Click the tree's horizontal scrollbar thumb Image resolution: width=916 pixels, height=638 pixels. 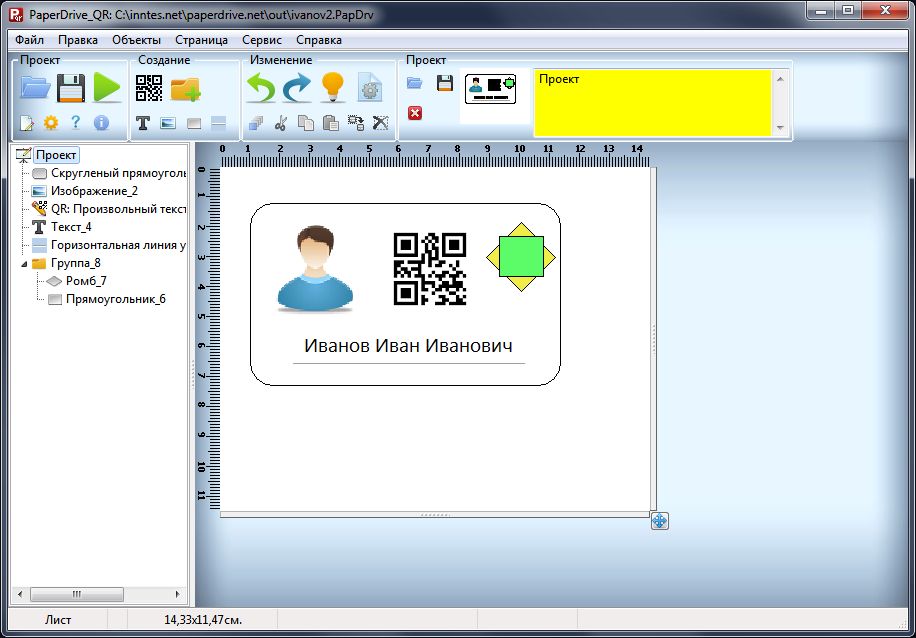tap(77, 595)
